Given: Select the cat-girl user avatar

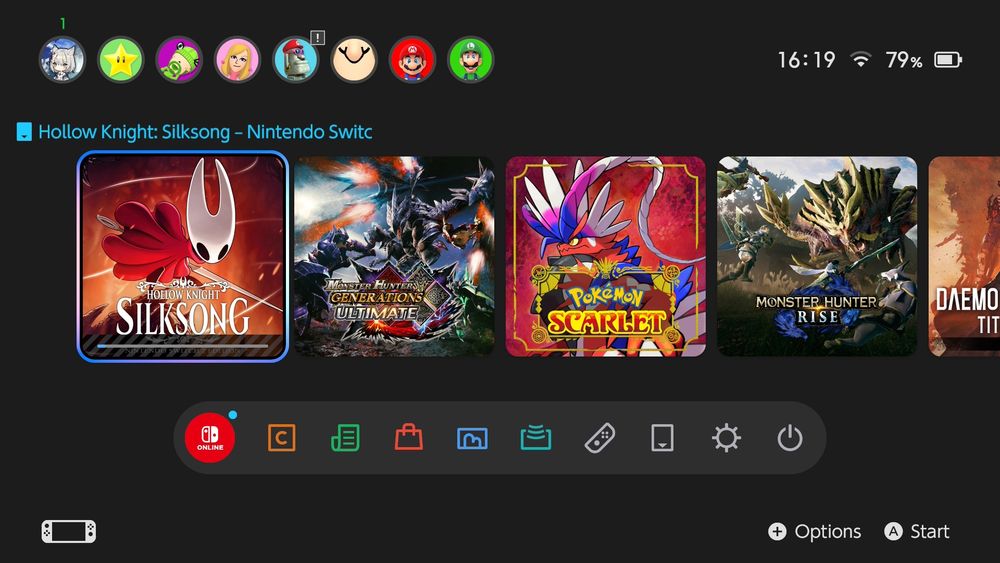Looking at the screenshot, I should pos(62,60).
